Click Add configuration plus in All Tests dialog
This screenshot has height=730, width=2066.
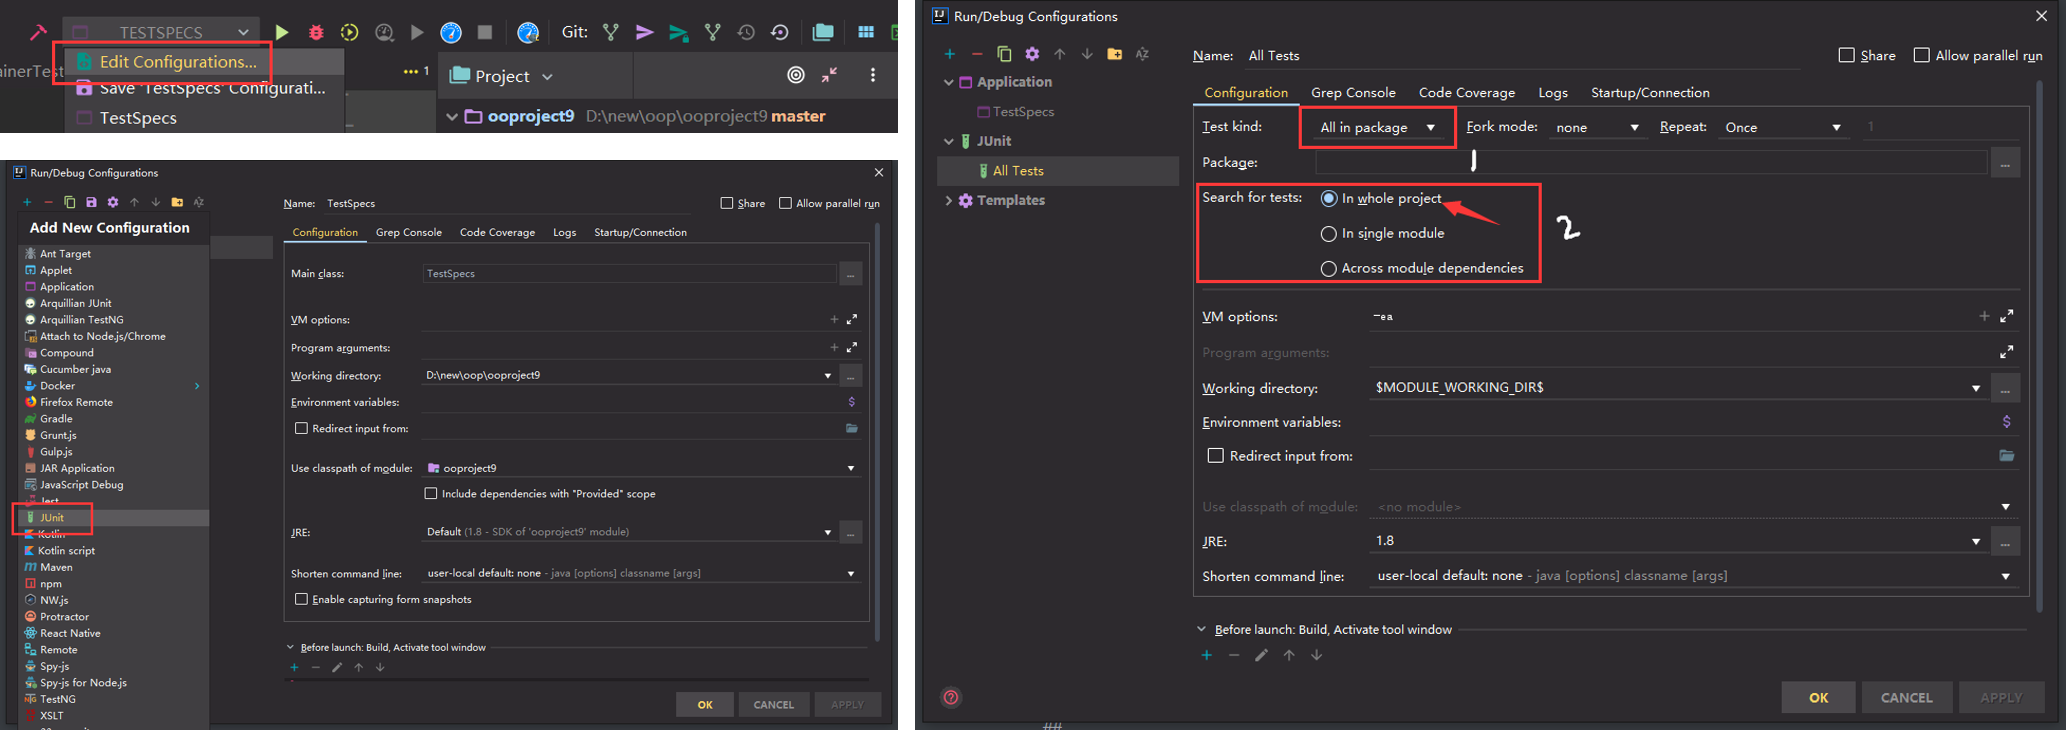pos(950,54)
